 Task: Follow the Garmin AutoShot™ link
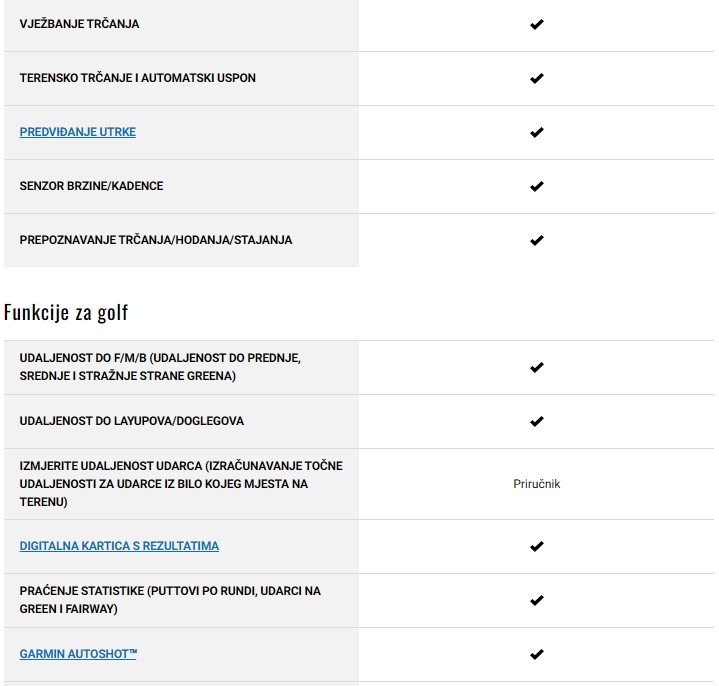coord(78,654)
